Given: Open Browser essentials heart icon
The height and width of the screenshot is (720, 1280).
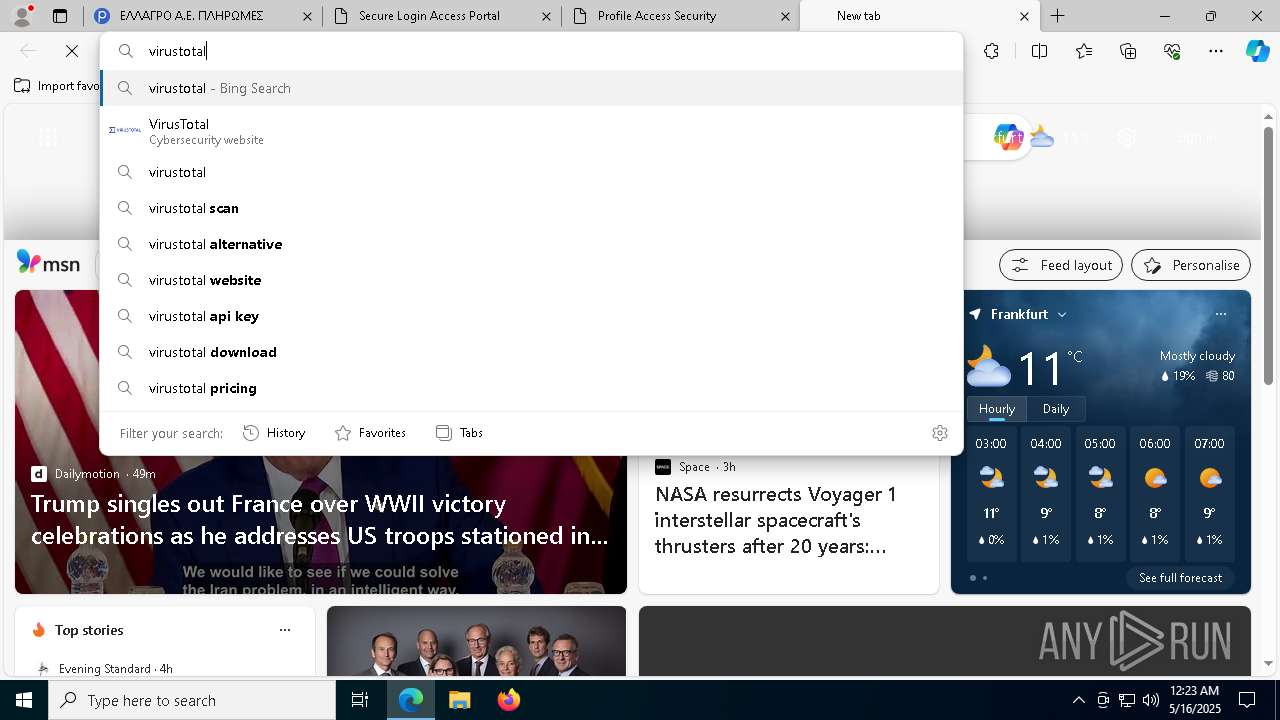Looking at the screenshot, I should [x=1172, y=51].
